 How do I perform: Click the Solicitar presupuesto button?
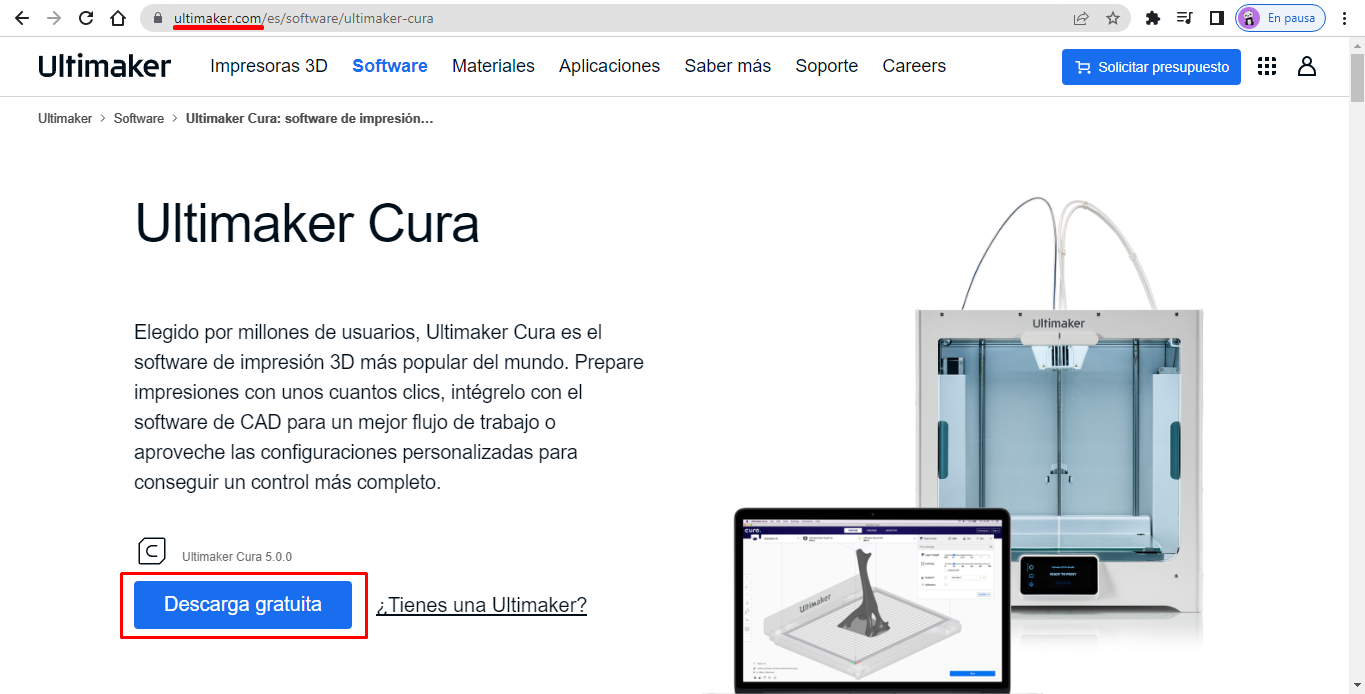pos(1151,67)
